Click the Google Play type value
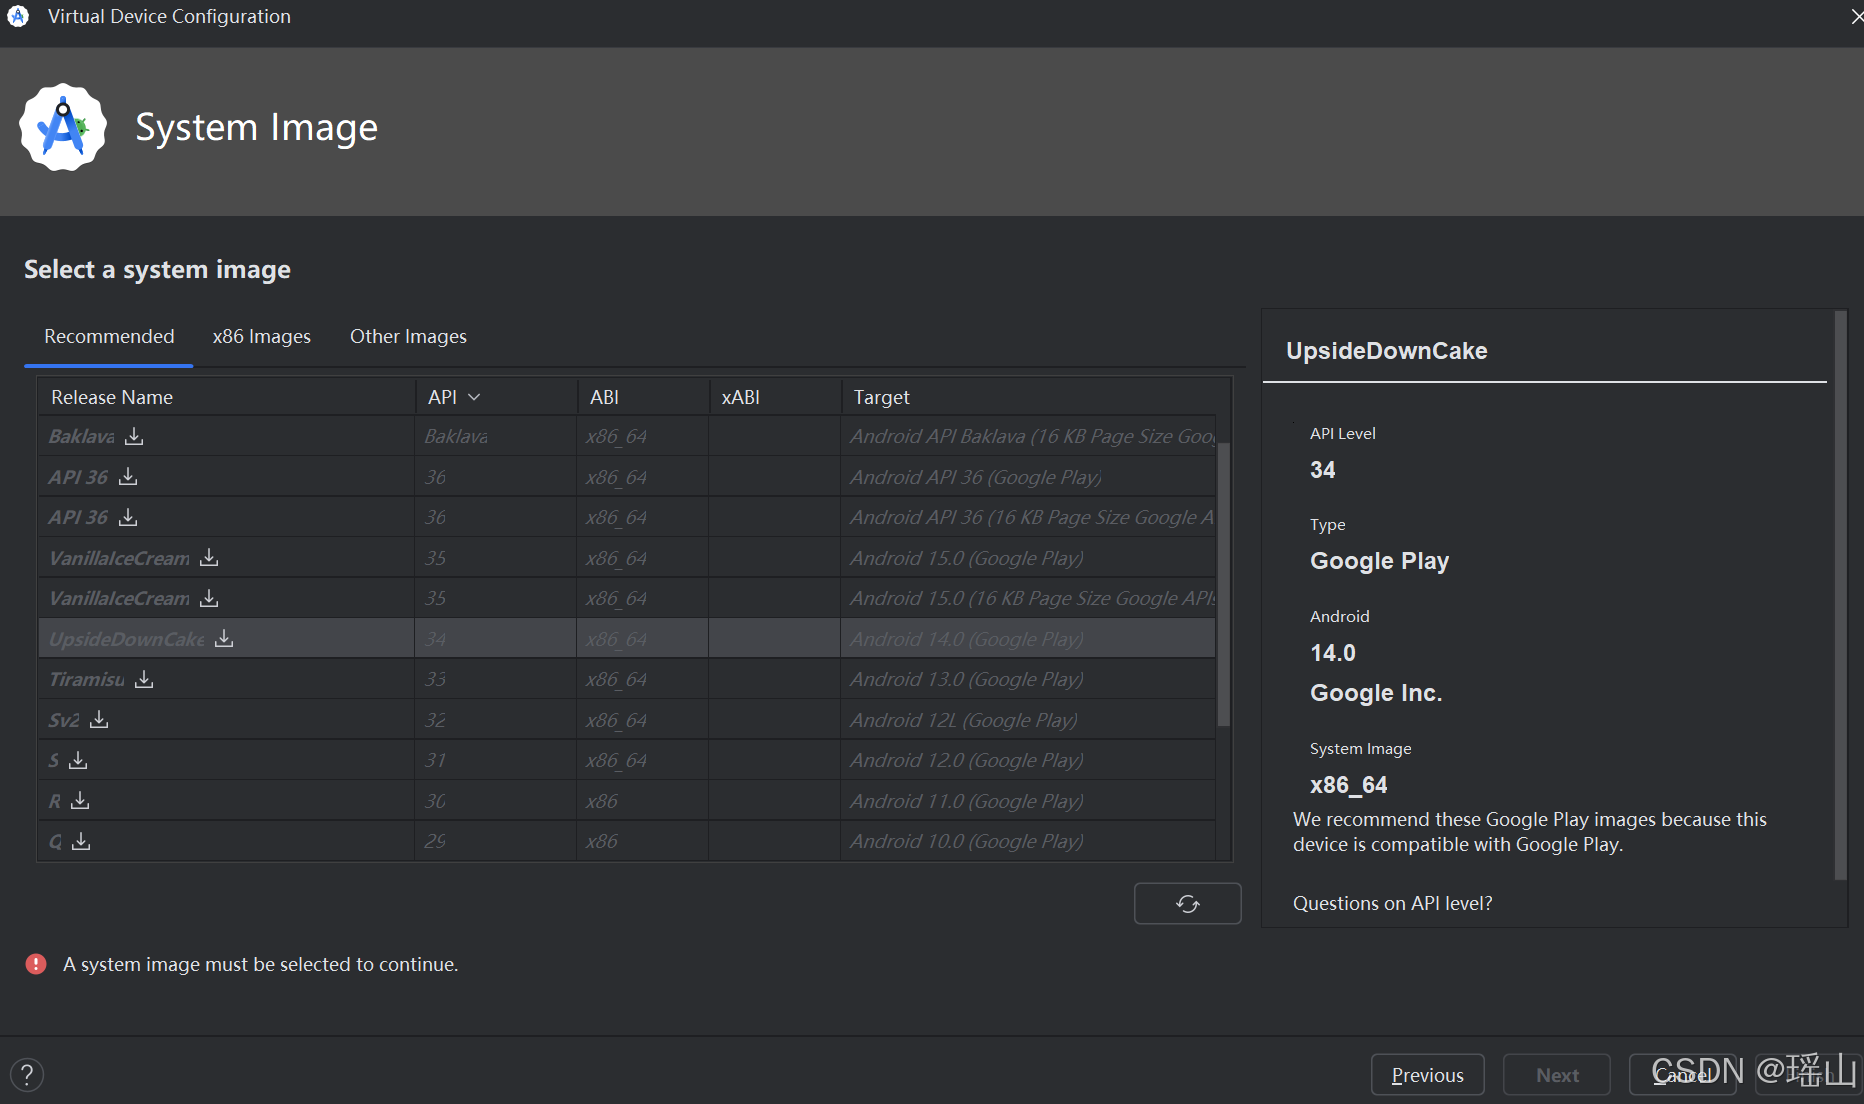1864x1104 pixels. point(1379,561)
